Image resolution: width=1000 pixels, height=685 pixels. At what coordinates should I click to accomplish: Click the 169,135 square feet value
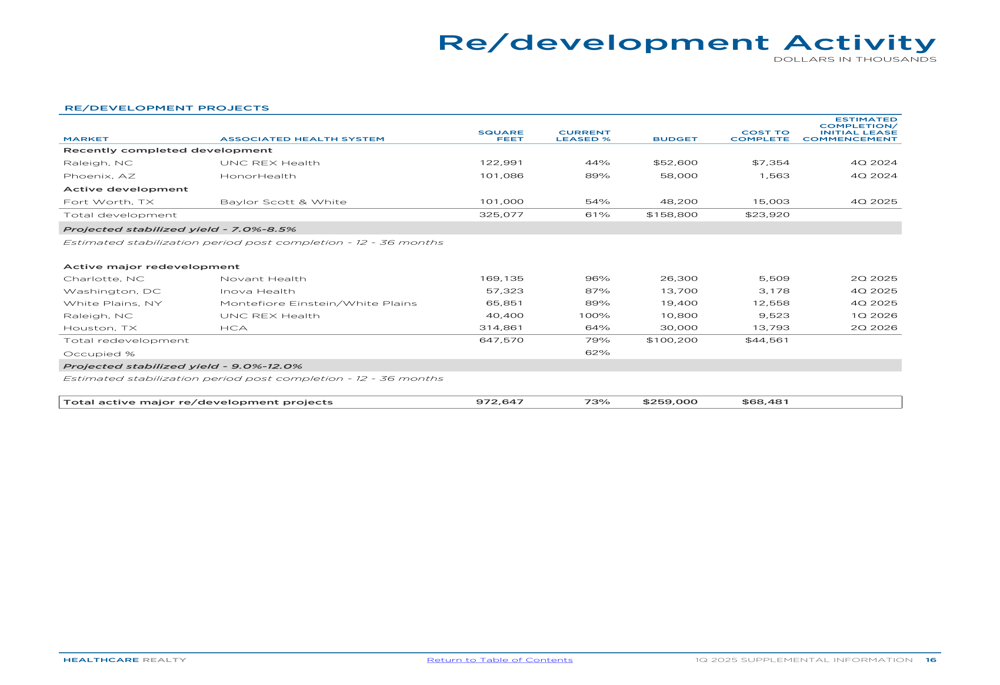(501, 278)
